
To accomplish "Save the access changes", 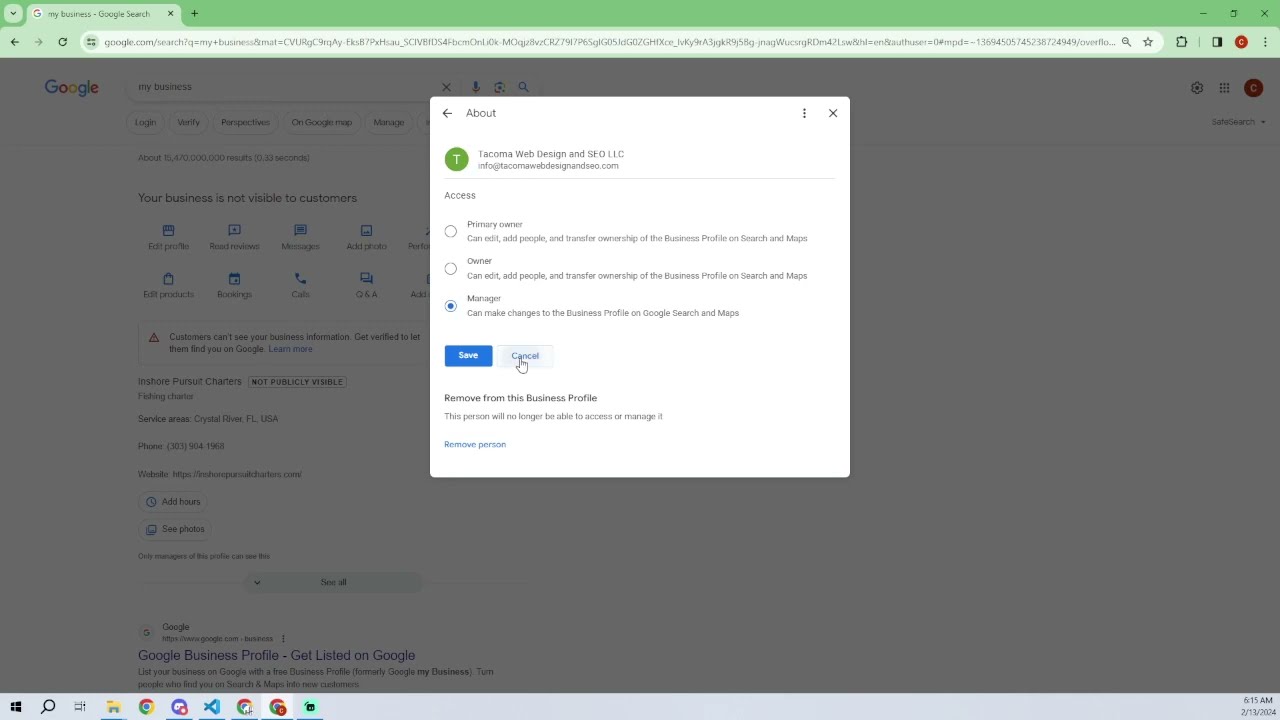I will [468, 356].
